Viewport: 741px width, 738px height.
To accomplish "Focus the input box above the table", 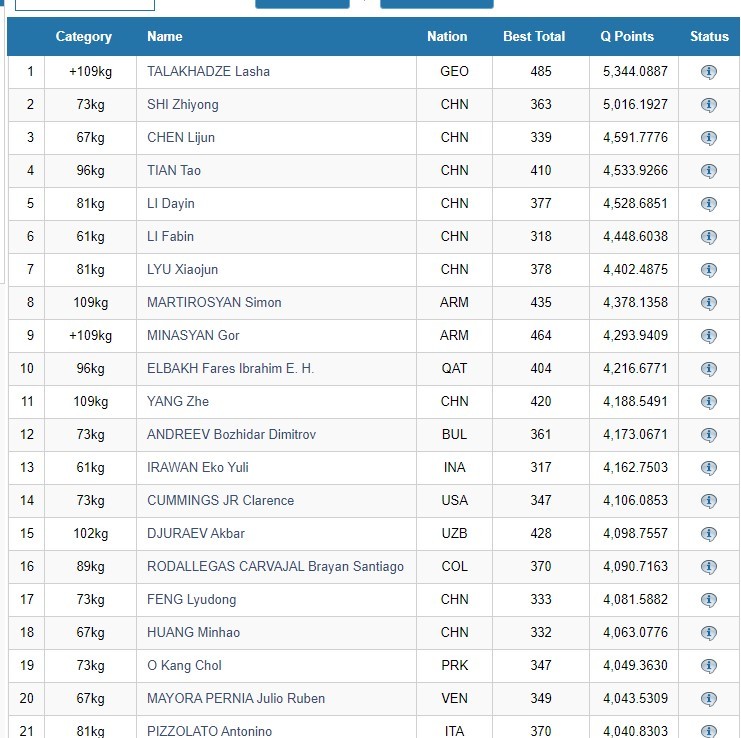I will pyautogui.click(x=85, y=4).
